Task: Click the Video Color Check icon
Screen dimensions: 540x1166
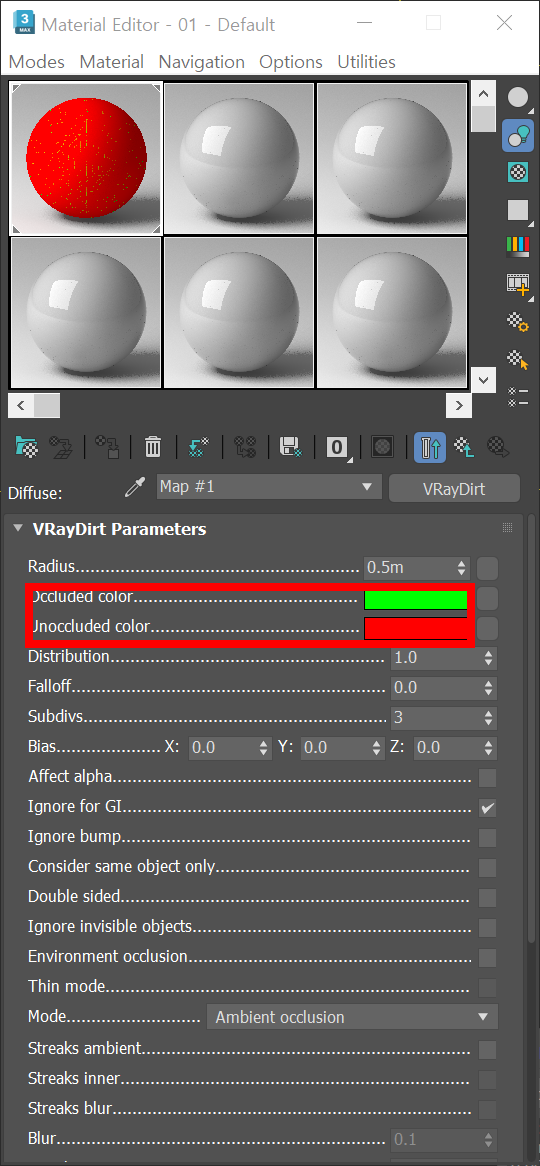Action: [x=518, y=247]
